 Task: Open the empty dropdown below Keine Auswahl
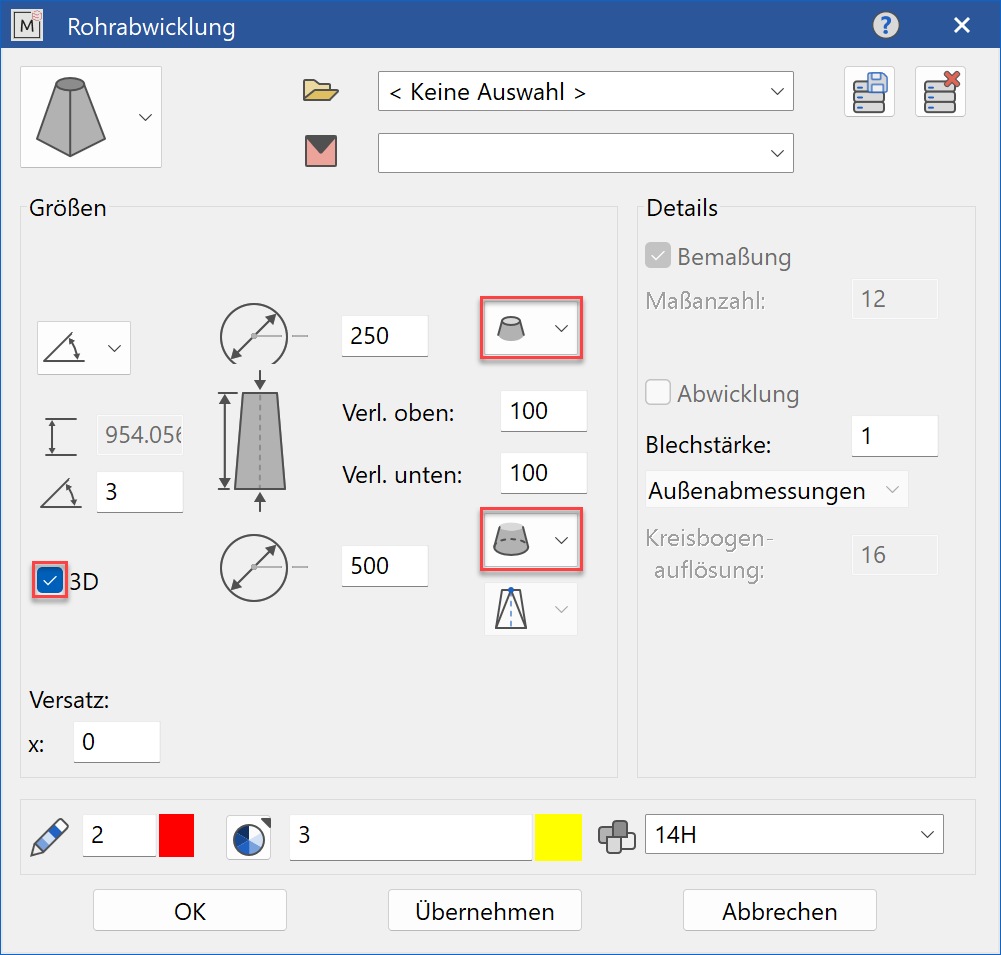[585, 153]
